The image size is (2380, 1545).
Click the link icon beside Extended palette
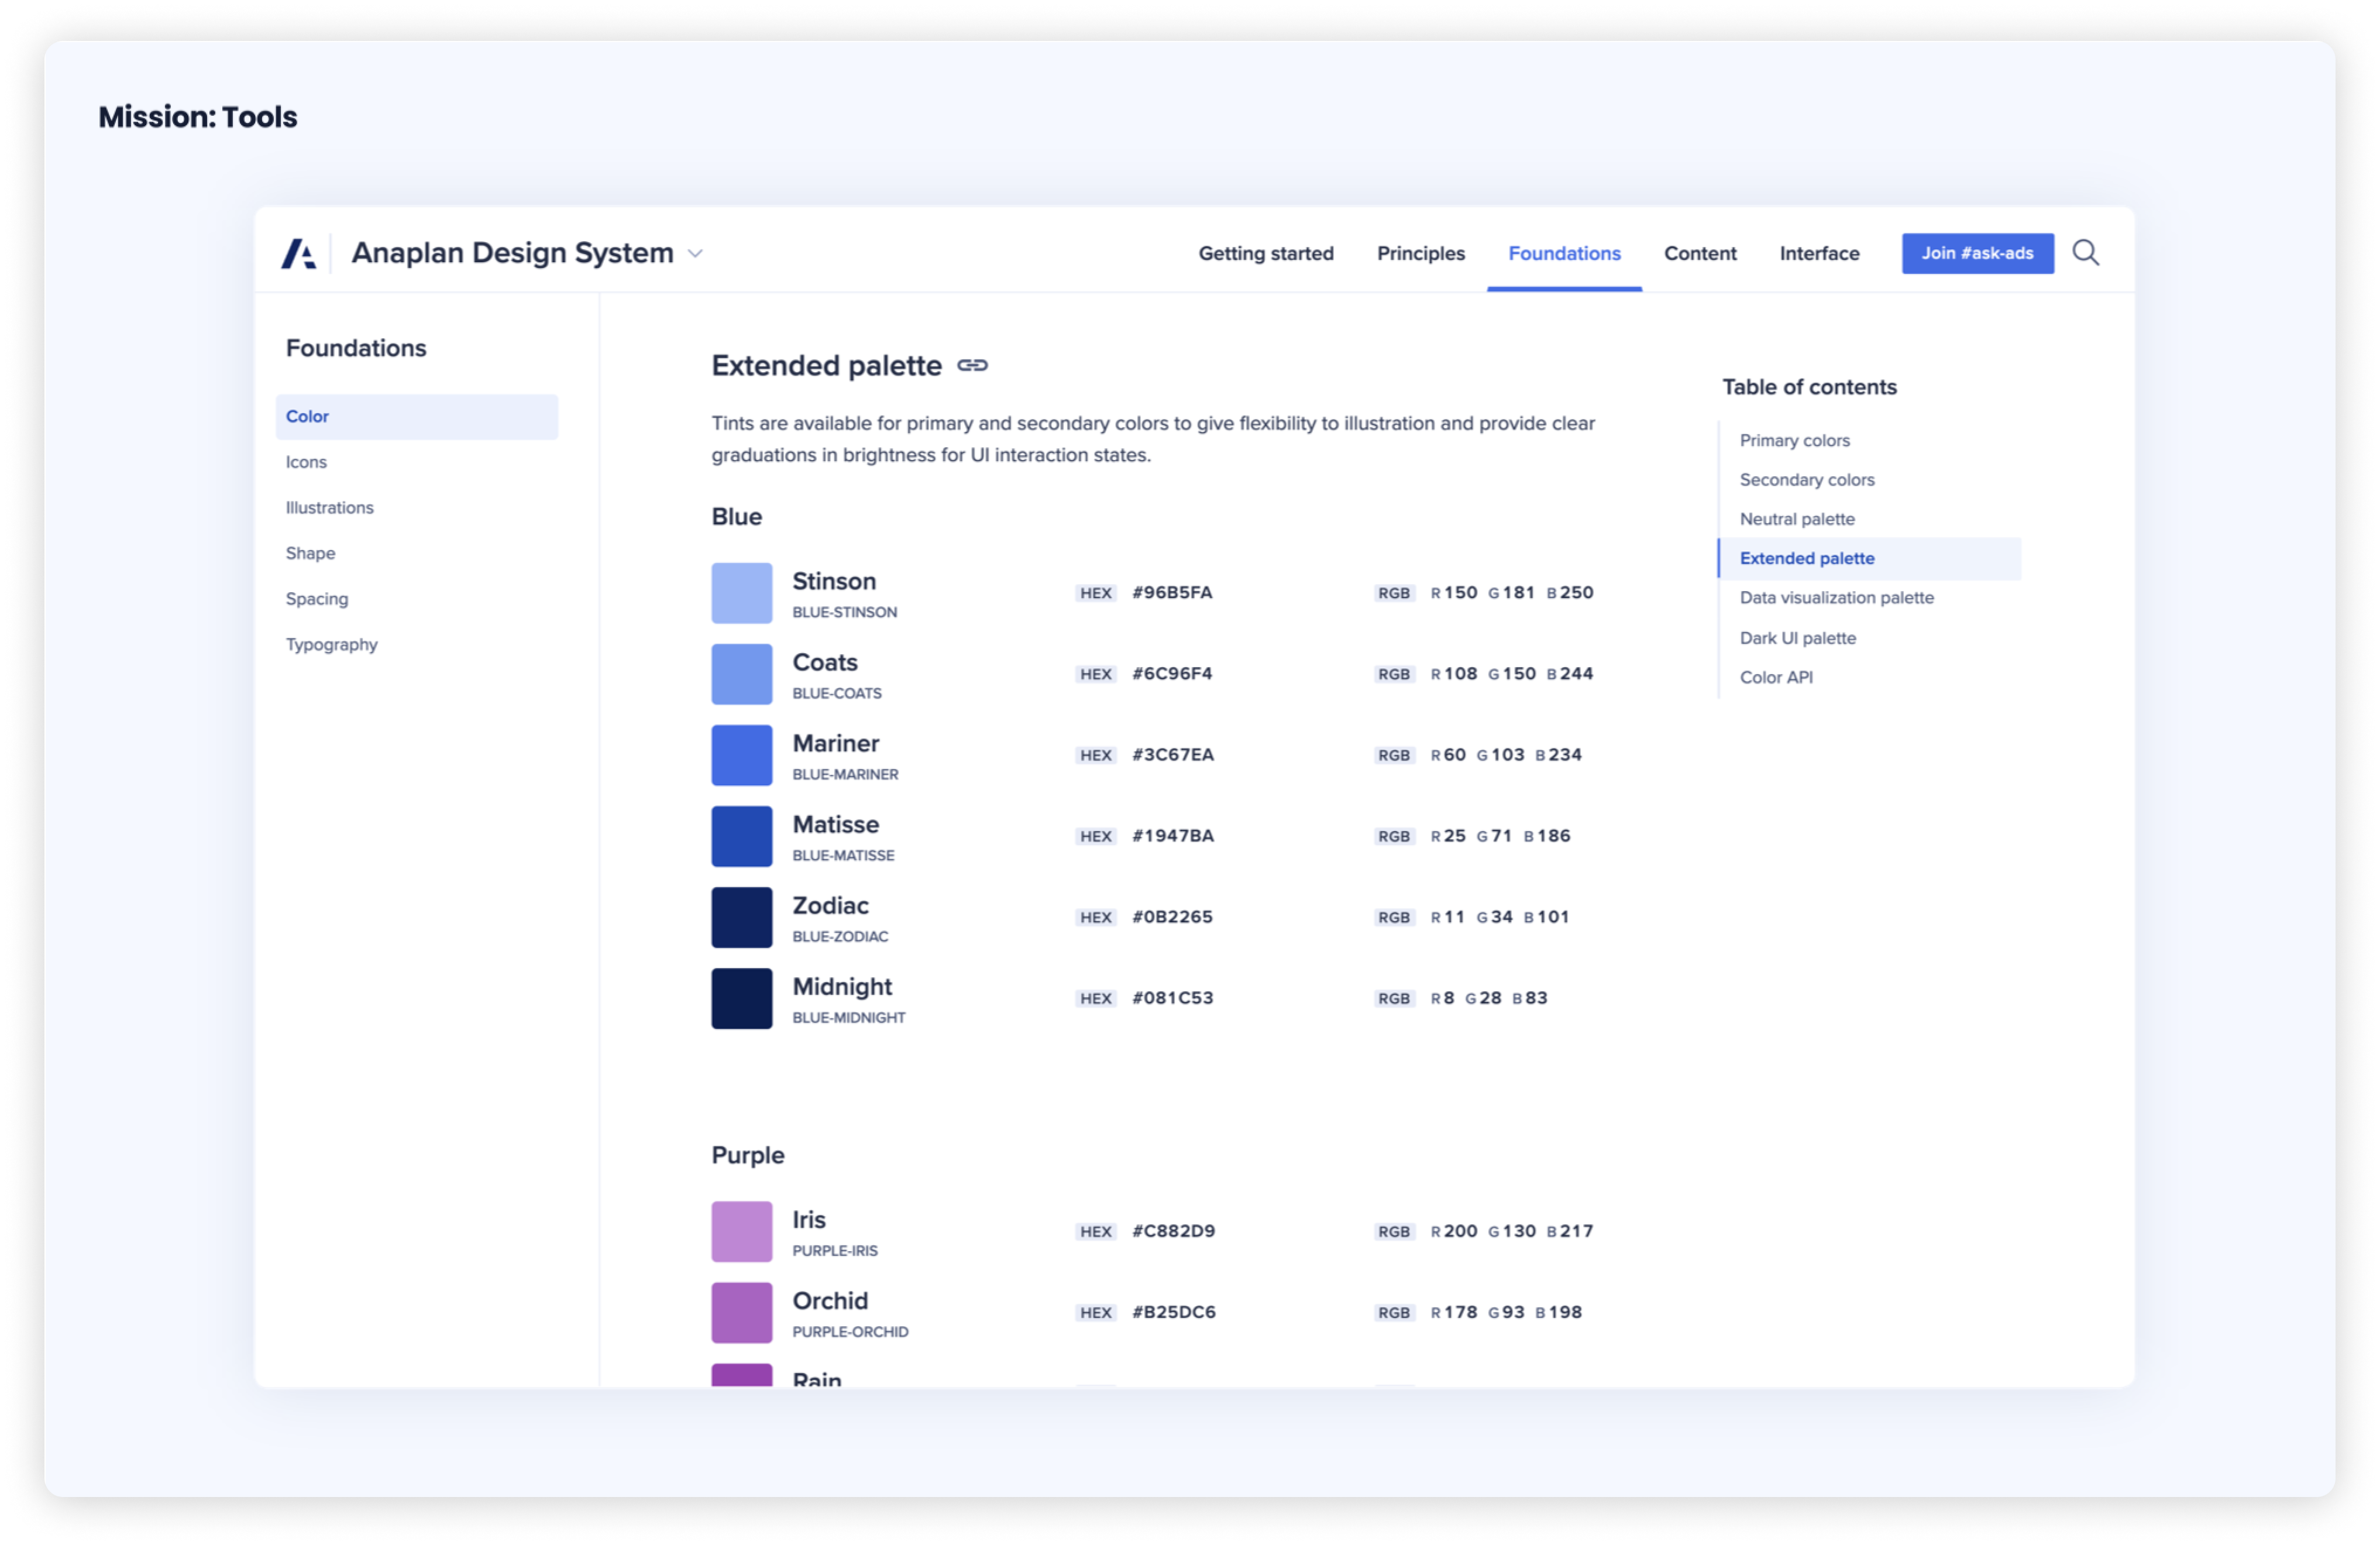[972, 366]
